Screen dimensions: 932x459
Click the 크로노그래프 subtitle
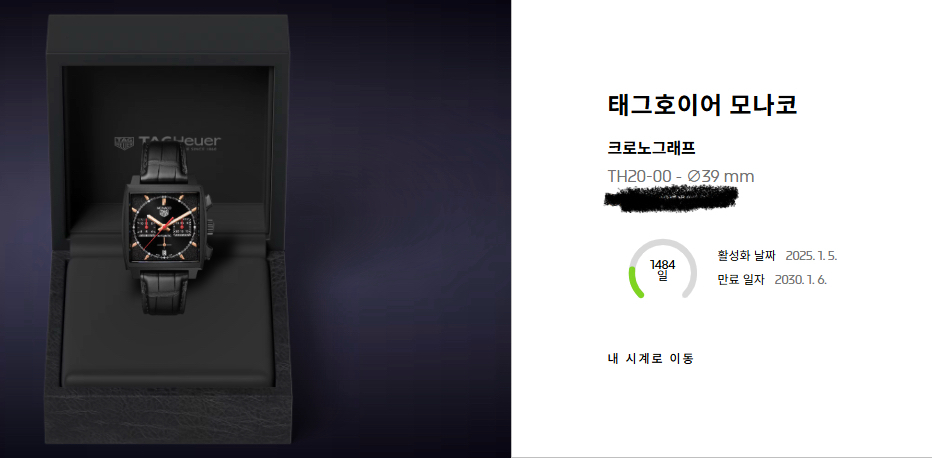[x=651, y=147]
